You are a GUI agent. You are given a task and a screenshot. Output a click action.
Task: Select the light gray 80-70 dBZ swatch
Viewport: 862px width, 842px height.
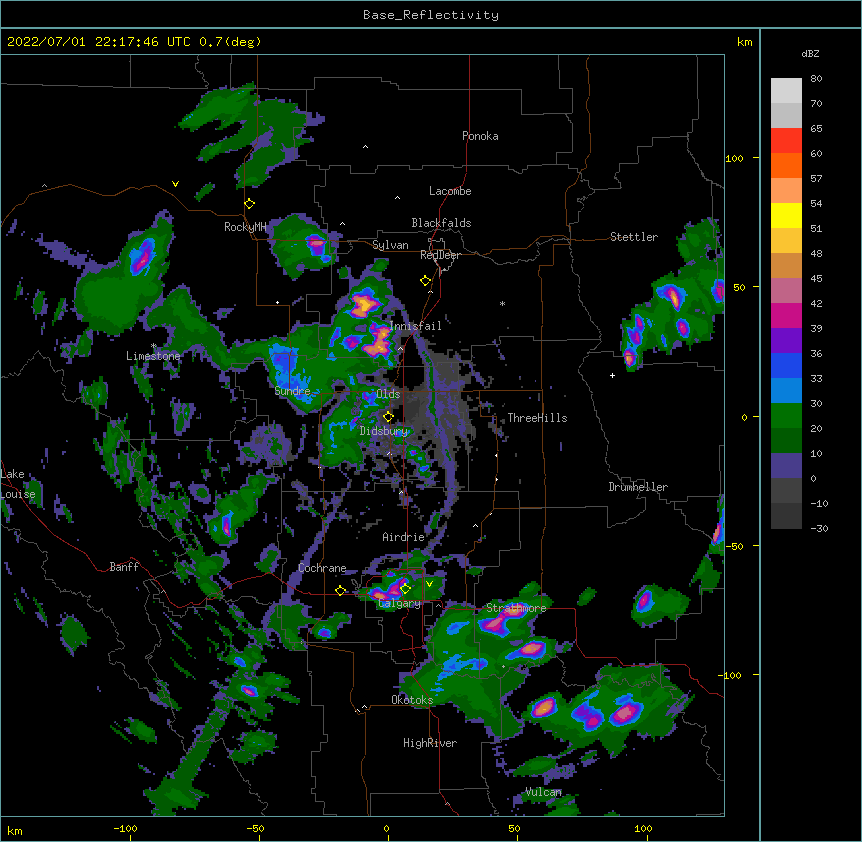tap(786, 91)
